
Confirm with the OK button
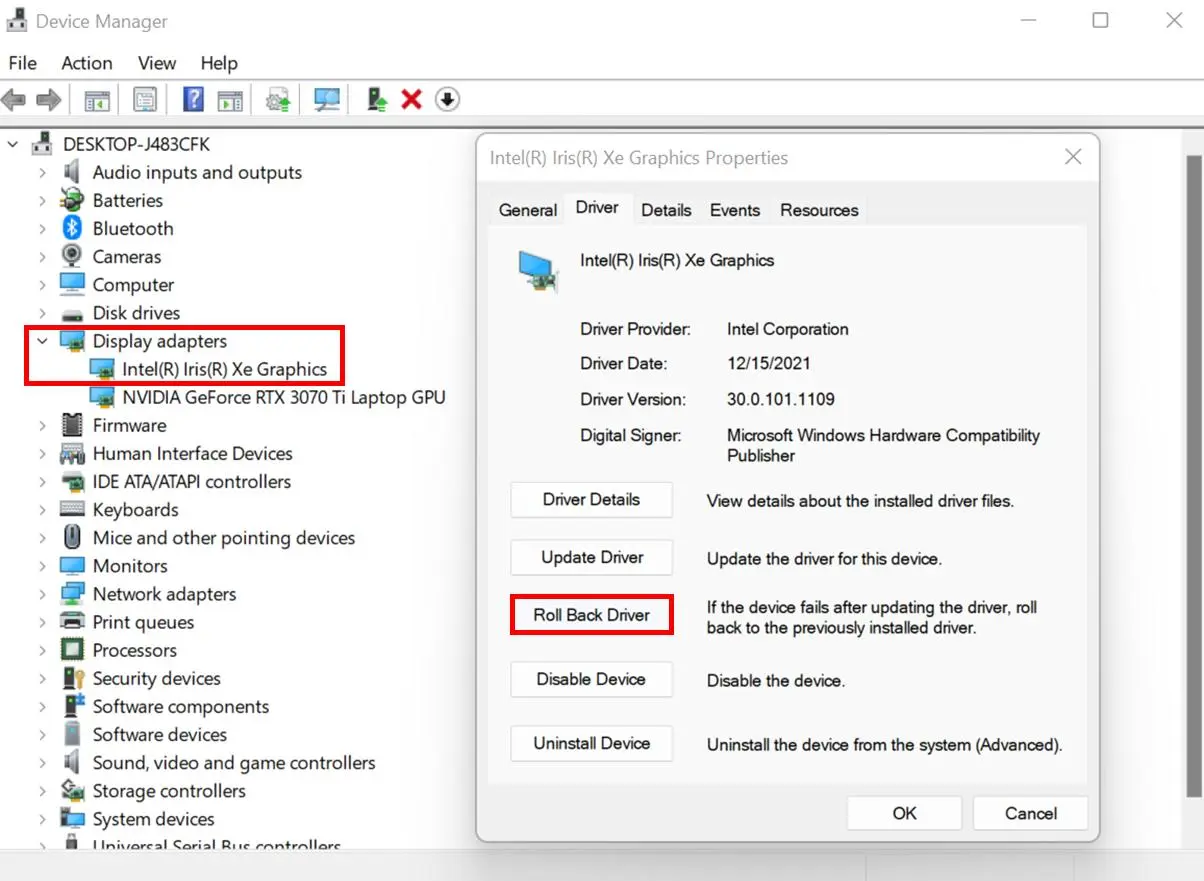[x=904, y=813]
